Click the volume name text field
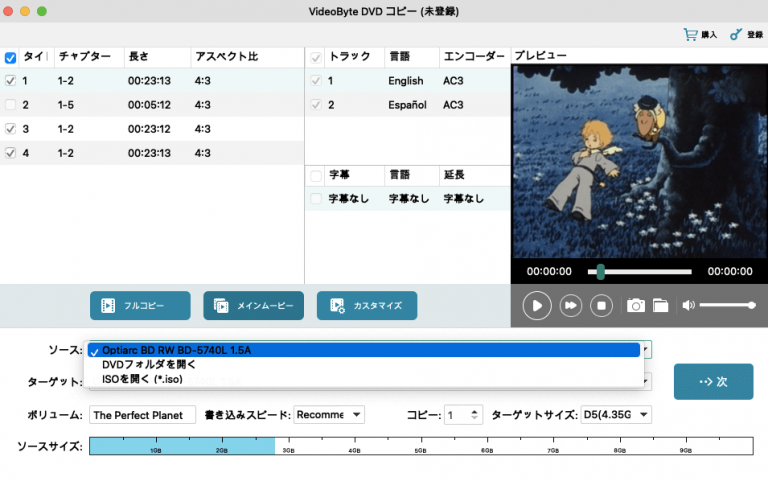 coord(141,414)
